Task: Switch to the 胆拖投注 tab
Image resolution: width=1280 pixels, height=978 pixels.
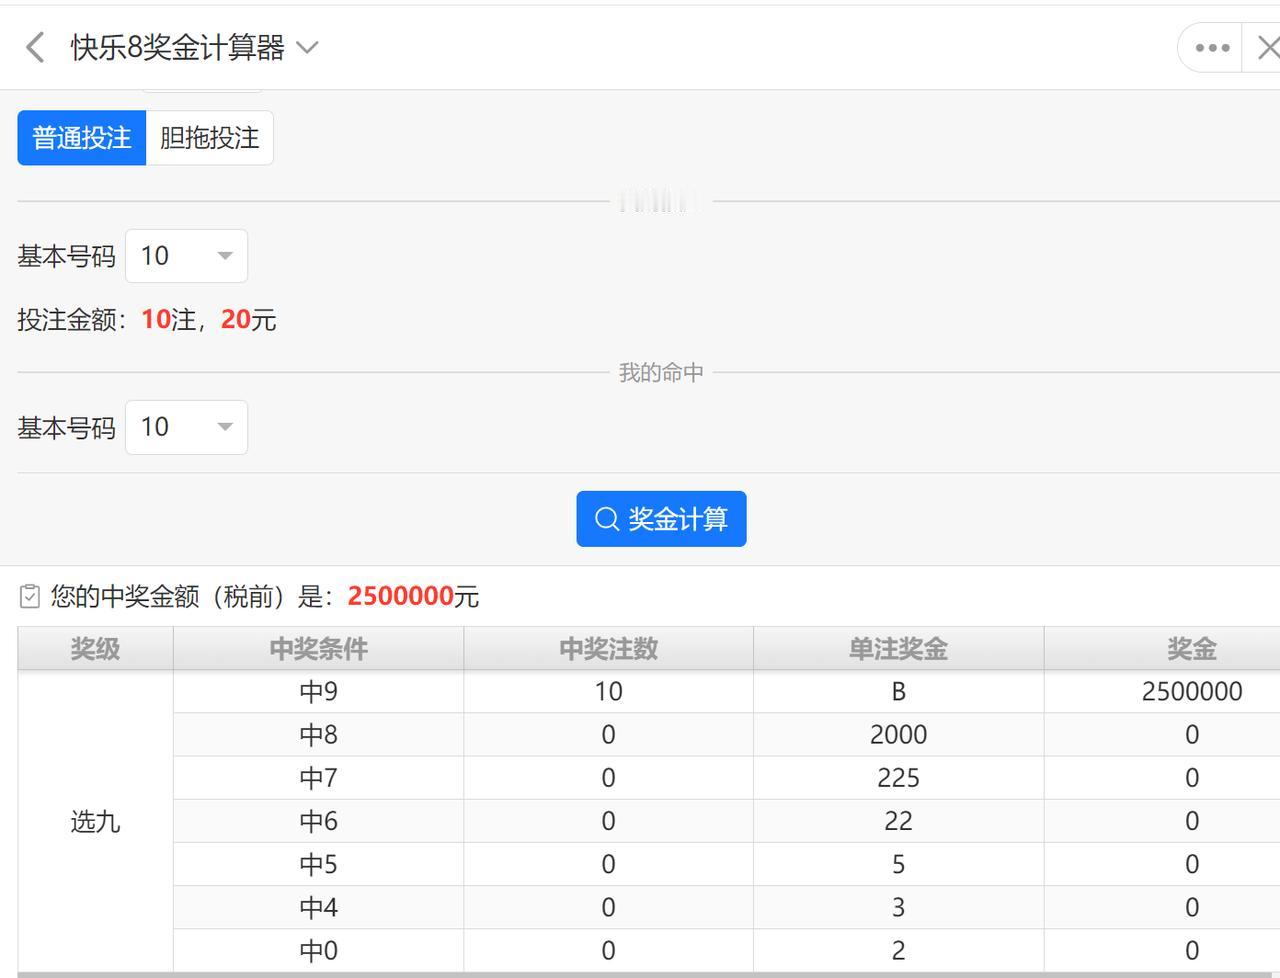Action: (x=210, y=138)
